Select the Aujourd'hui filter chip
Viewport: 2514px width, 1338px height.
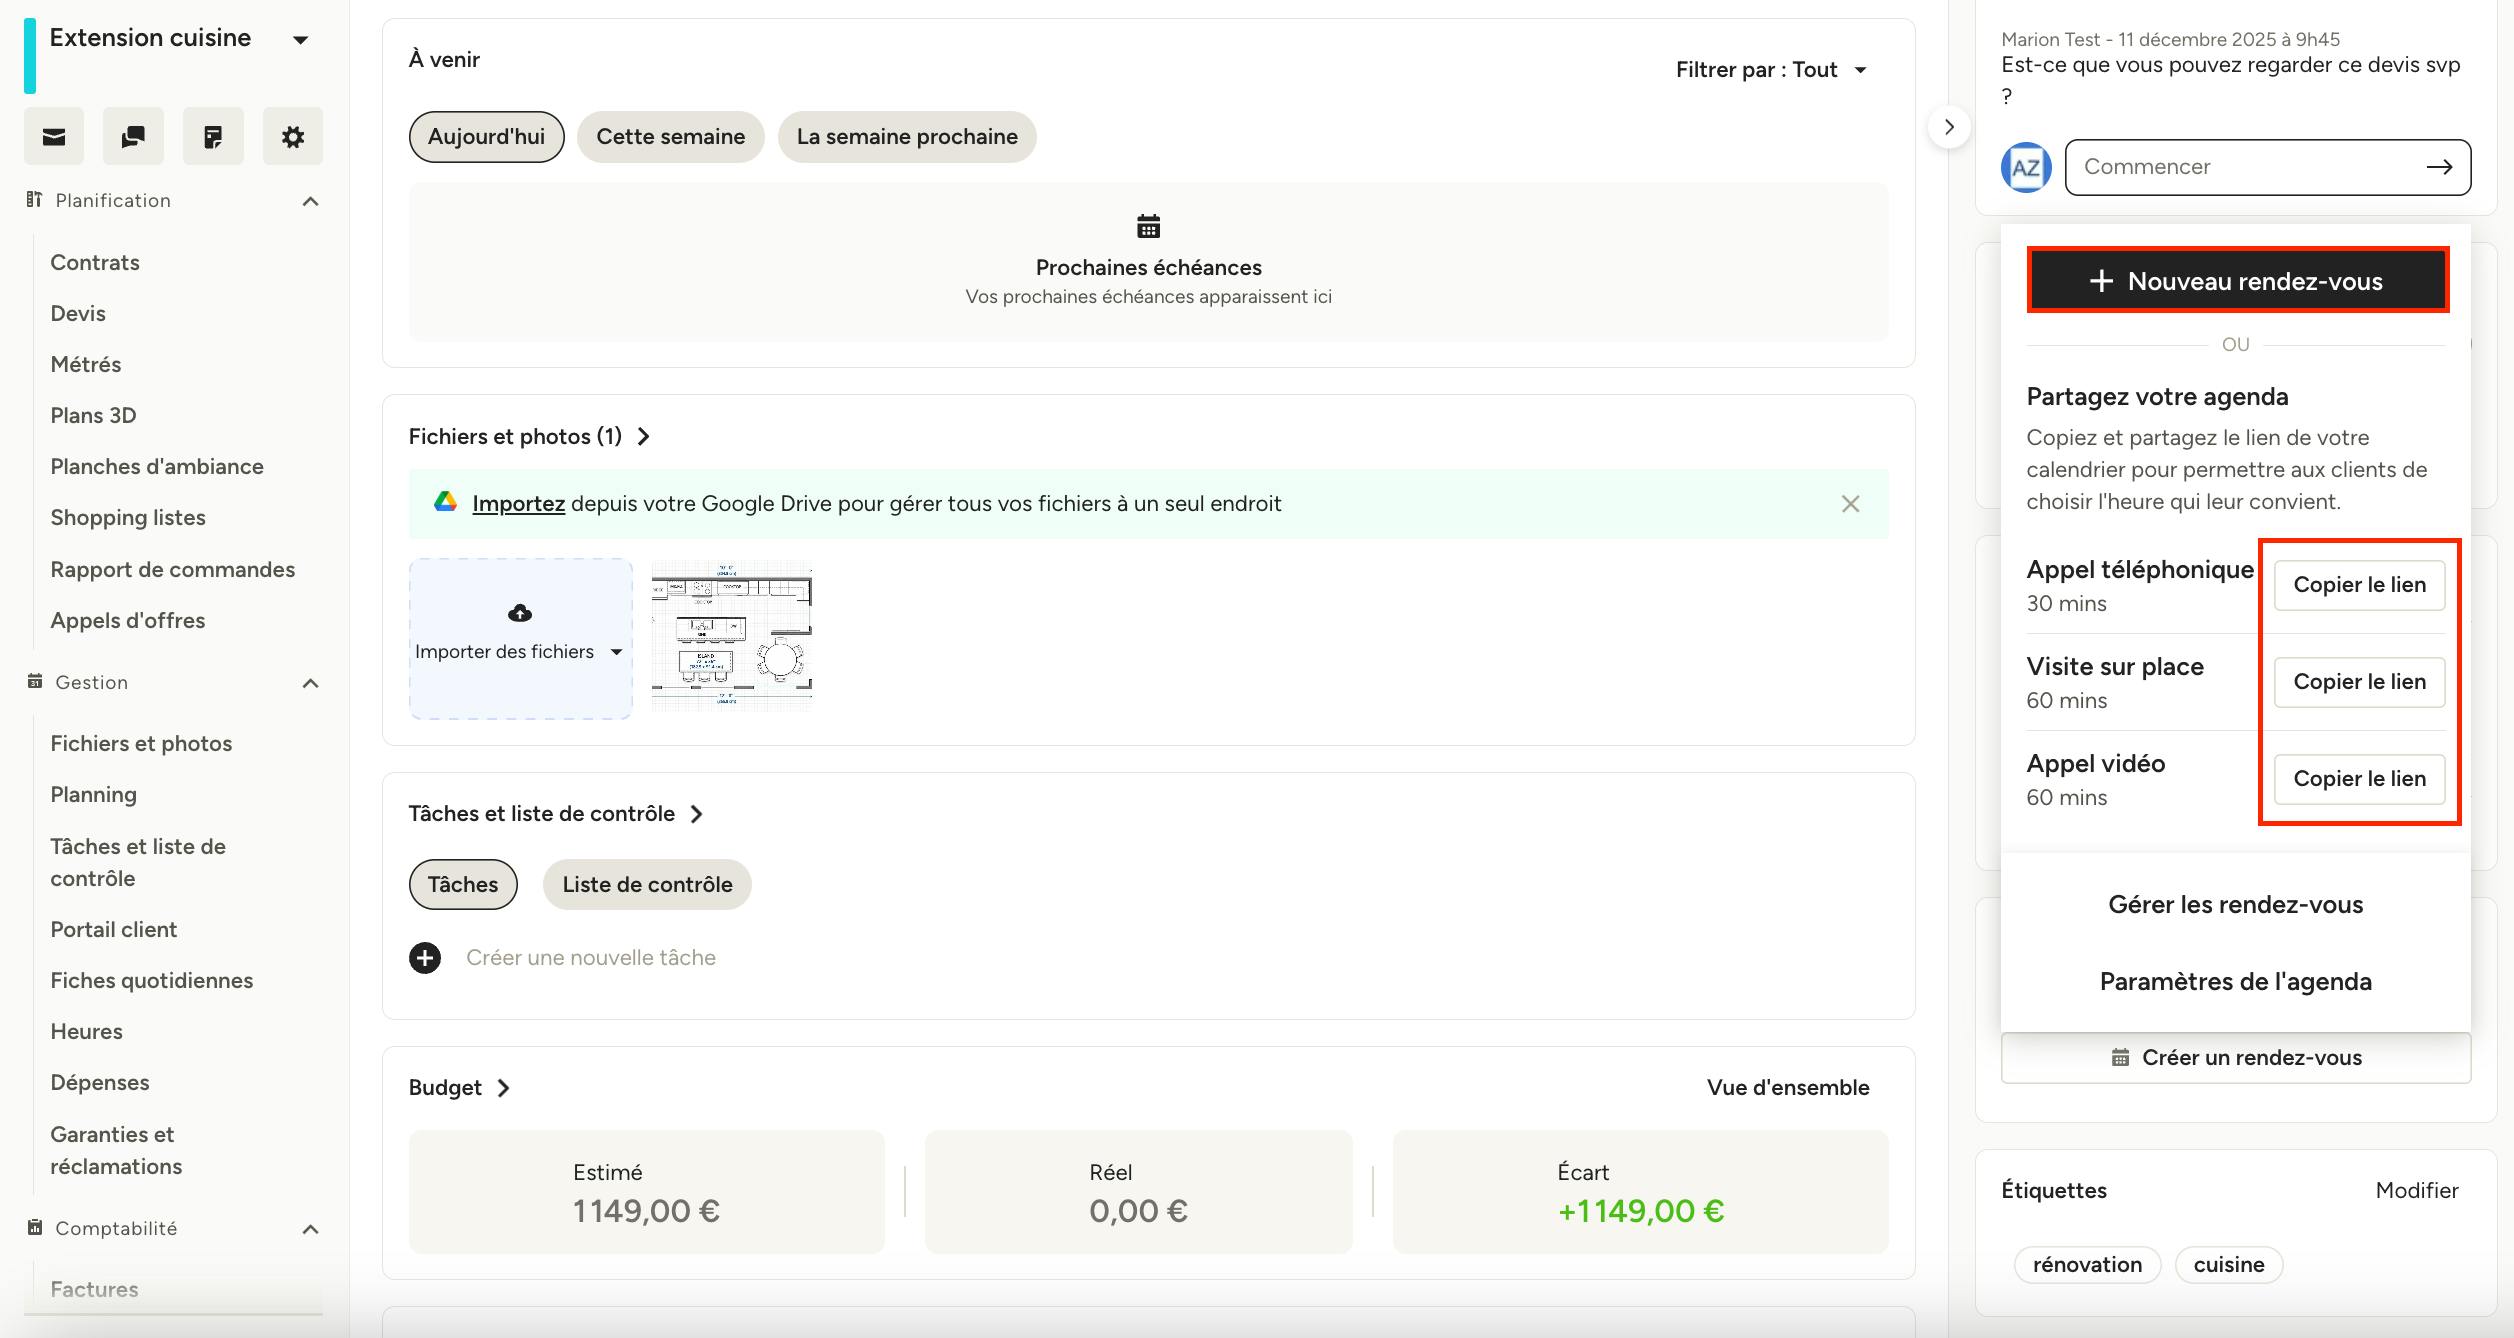click(486, 137)
